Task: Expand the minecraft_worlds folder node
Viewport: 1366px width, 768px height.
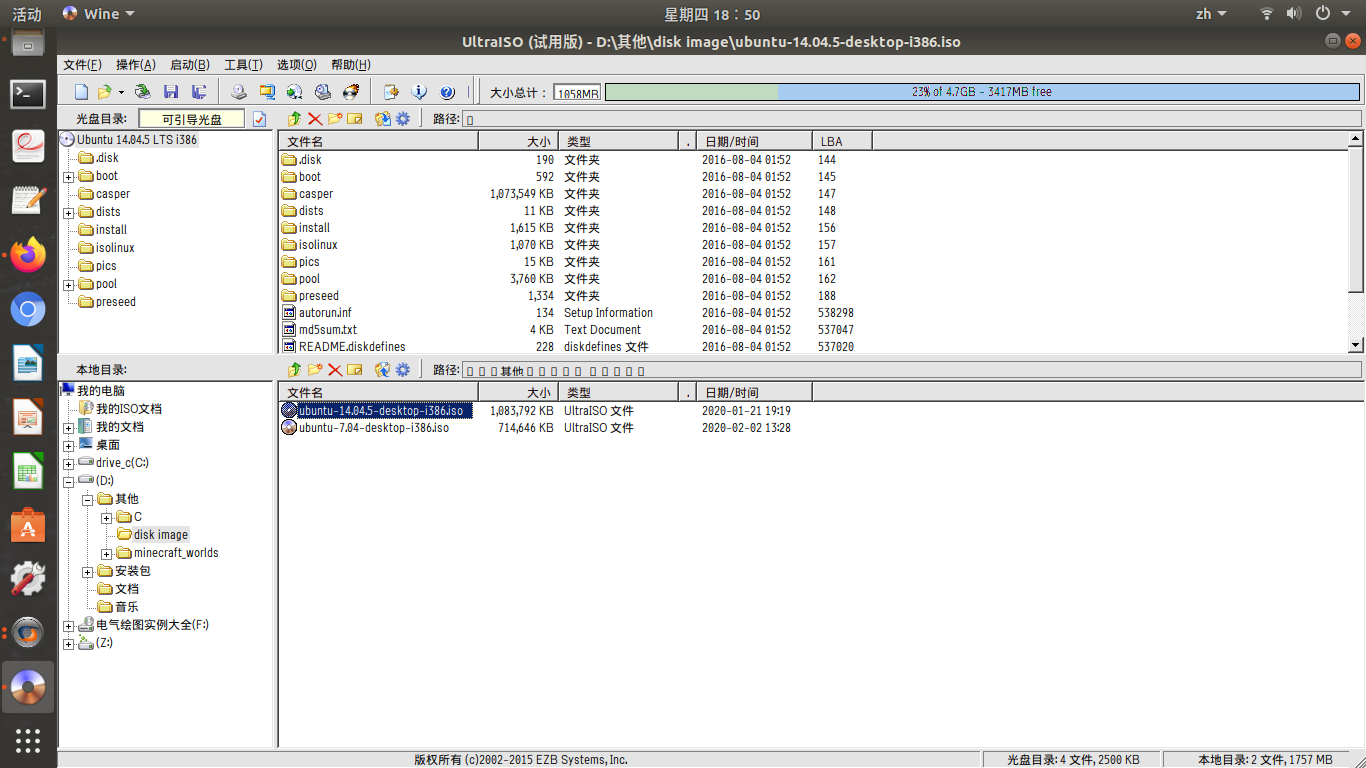Action: point(107,554)
